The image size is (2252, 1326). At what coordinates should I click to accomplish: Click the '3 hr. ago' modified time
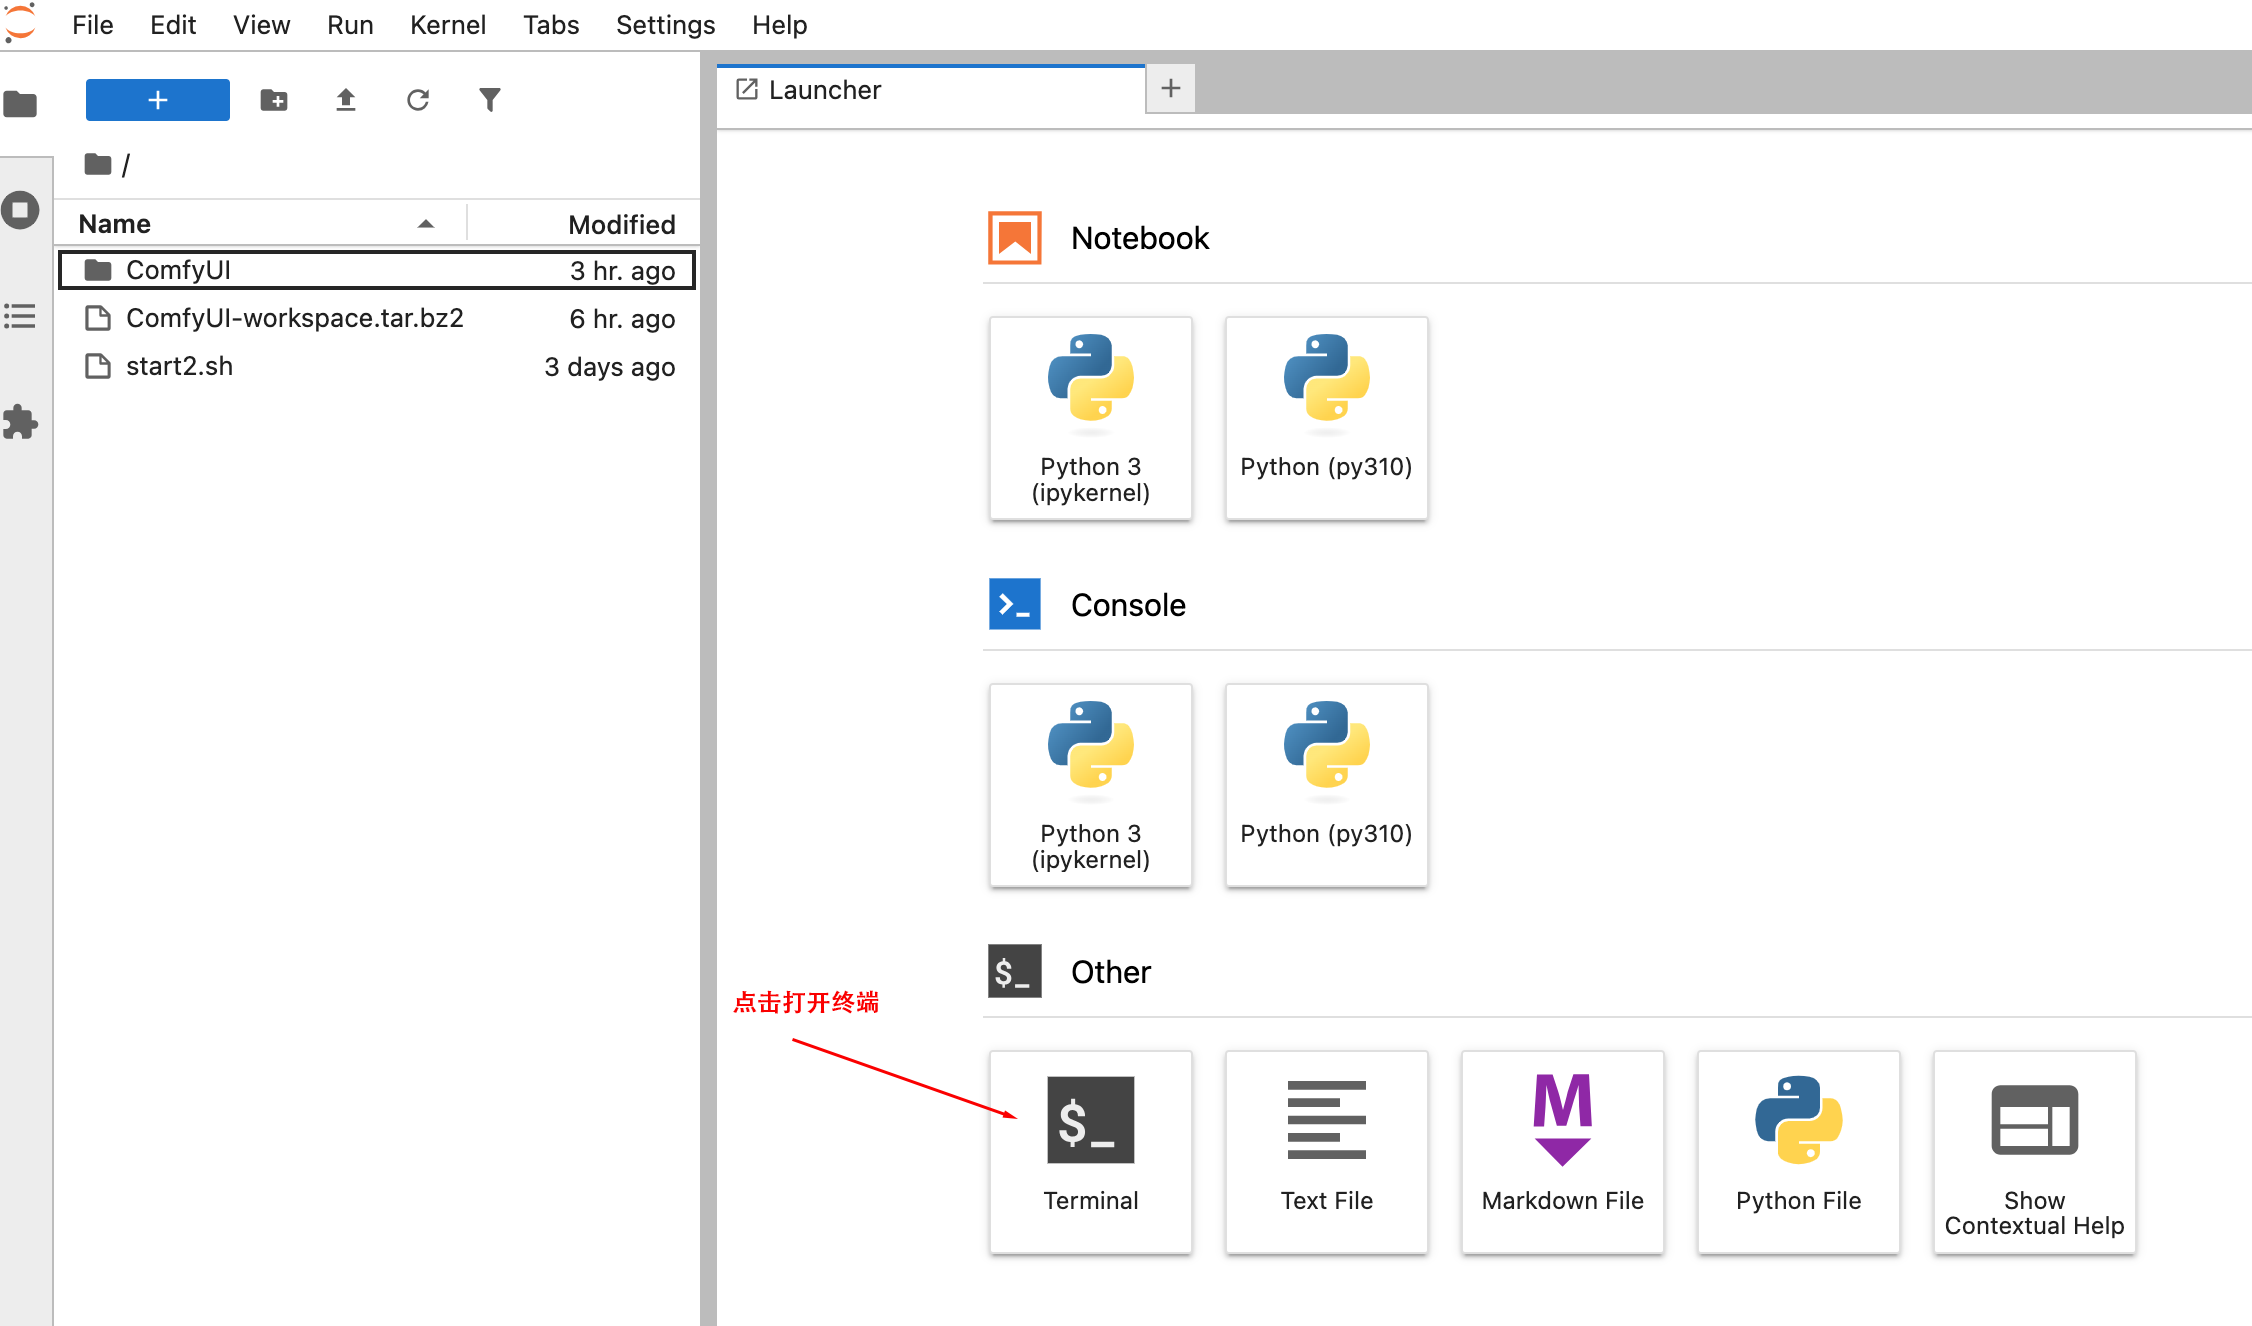[x=623, y=271]
